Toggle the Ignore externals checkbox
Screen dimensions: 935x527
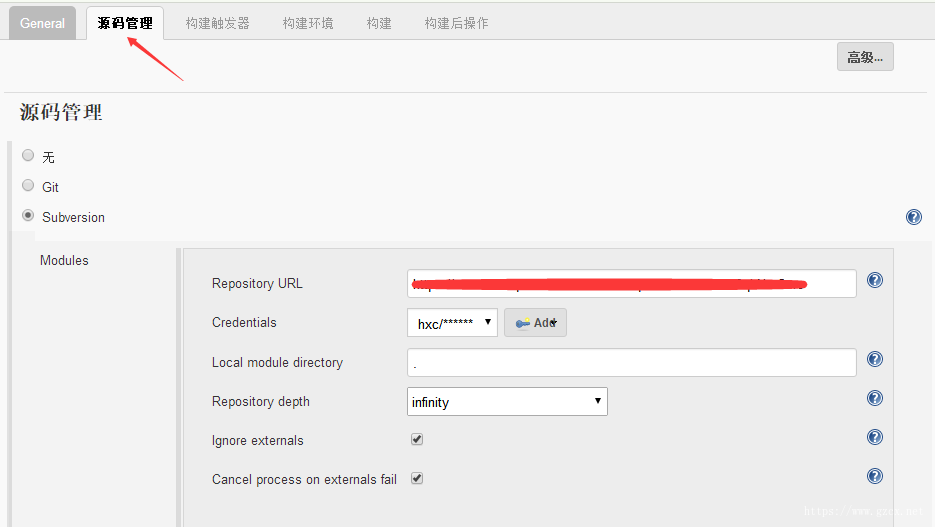point(417,439)
